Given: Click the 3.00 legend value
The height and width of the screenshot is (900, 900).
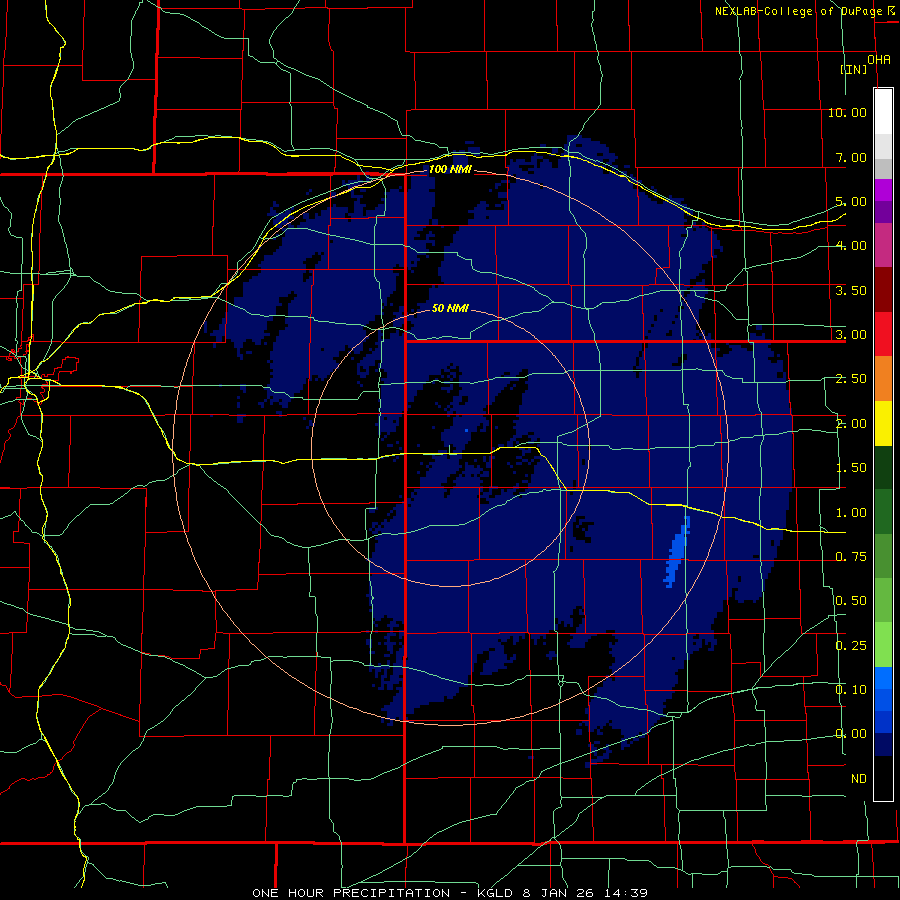Looking at the screenshot, I should (851, 335).
